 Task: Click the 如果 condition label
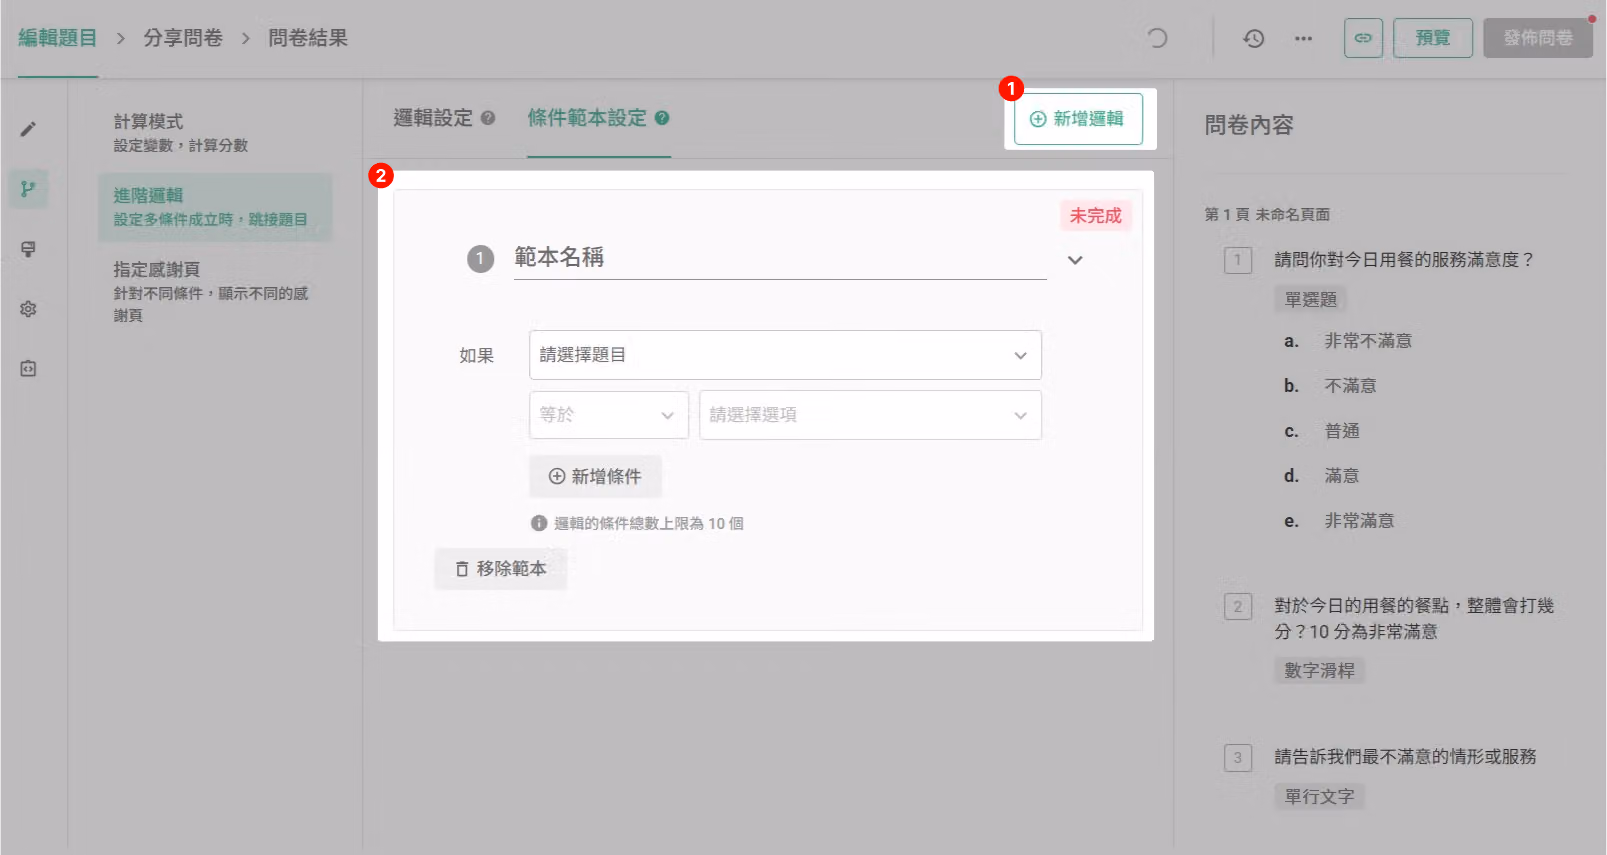tap(476, 355)
